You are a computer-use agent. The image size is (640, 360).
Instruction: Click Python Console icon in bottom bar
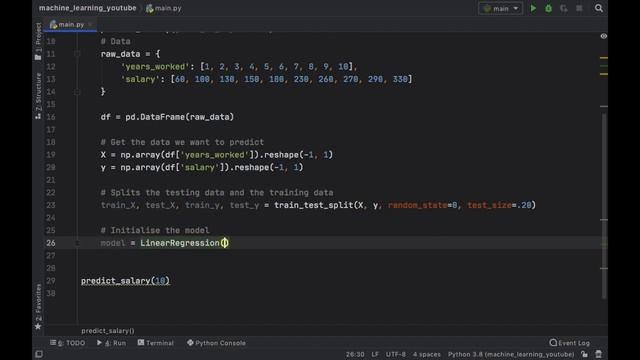tap(190, 342)
